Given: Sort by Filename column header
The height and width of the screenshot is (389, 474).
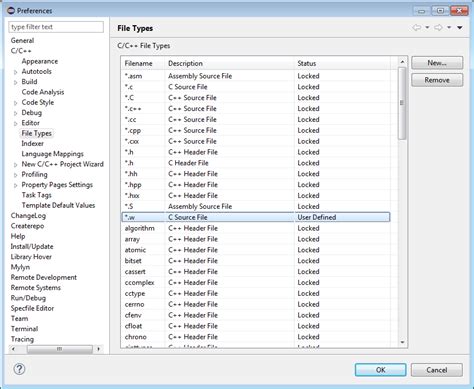Looking at the screenshot, I should (x=143, y=63).
